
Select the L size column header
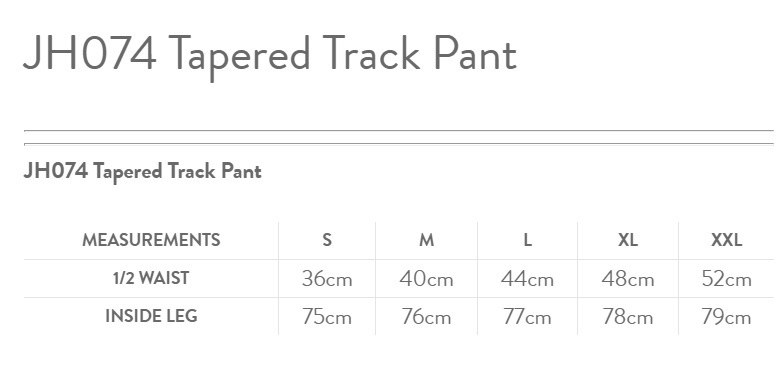[x=527, y=240]
